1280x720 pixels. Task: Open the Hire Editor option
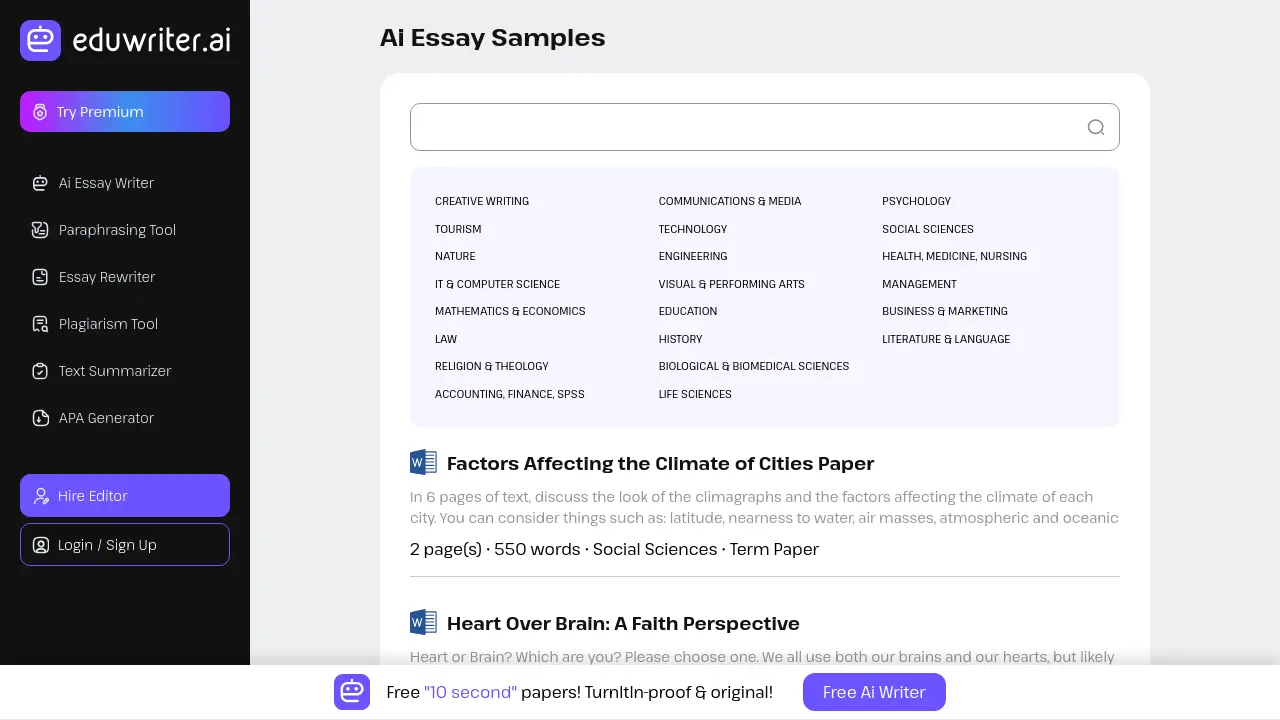124,495
